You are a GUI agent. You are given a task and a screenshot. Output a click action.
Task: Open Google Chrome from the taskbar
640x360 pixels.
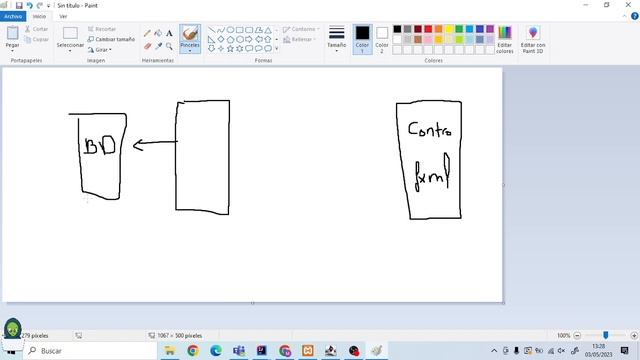coord(193,351)
